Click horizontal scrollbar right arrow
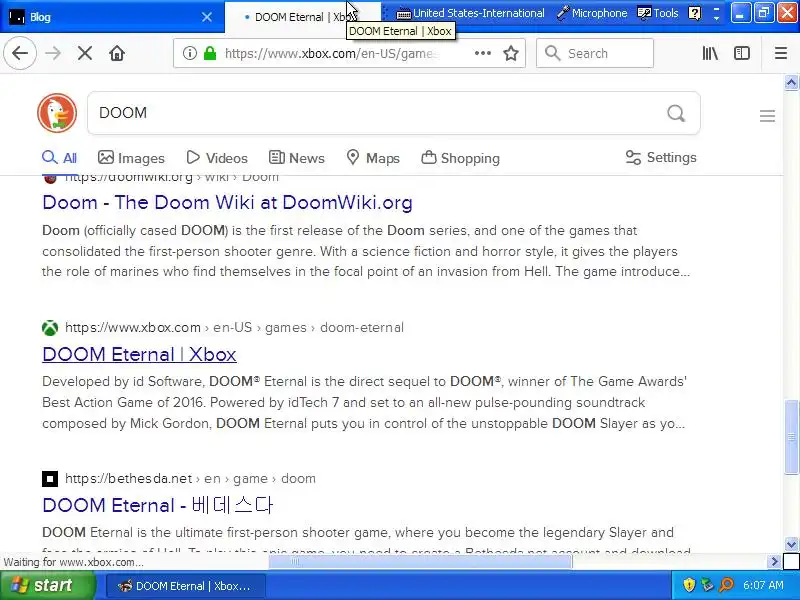The height and width of the screenshot is (600, 800). pyautogui.click(x=774, y=562)
